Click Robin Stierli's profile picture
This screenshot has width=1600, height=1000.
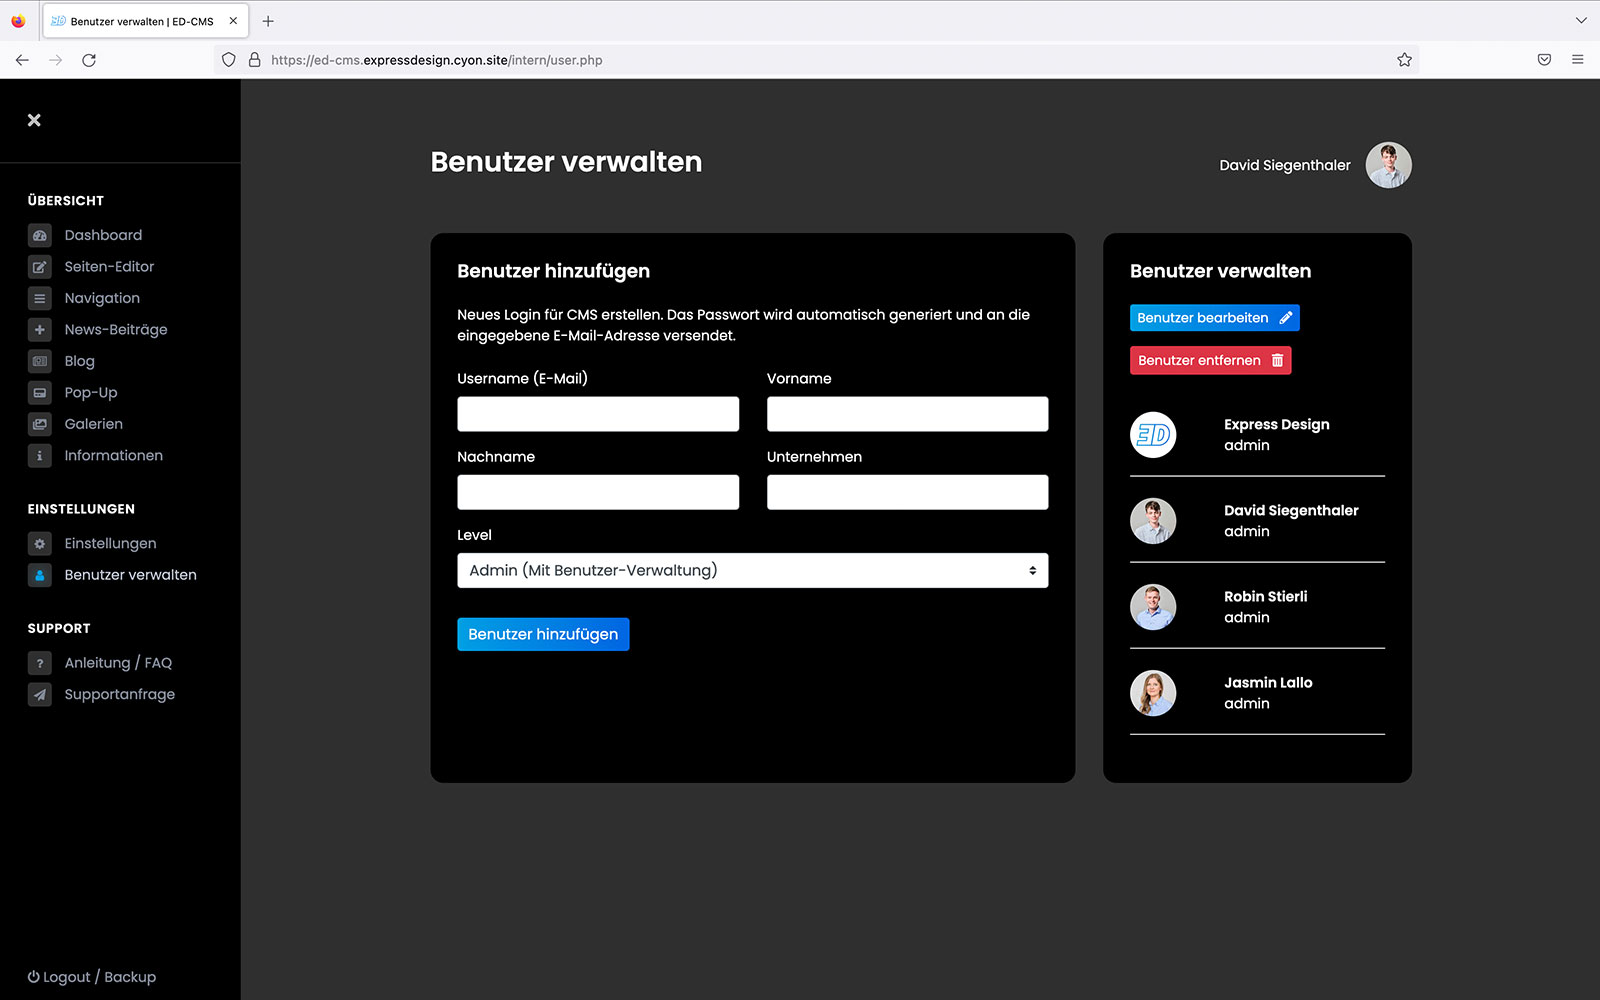click(1153, 607)
